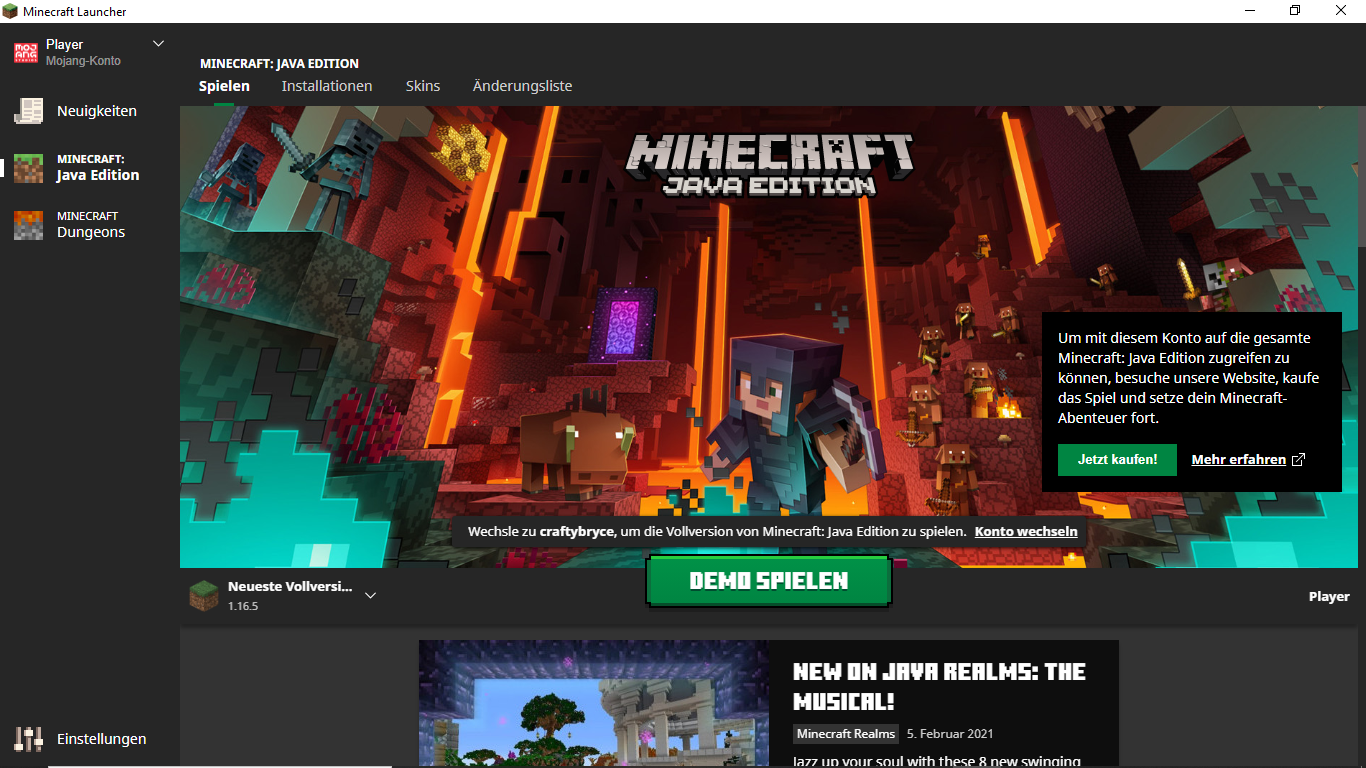This screenshot has width=1366, height=768.
Task: Open the Neueste Vollversion 1.16.5 selector
Action: 289,596
